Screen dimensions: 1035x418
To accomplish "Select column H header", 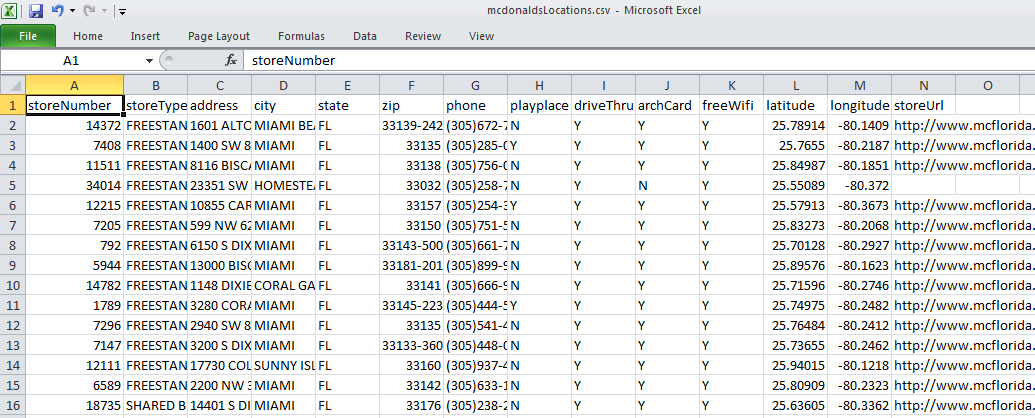I will coord(540,85).
